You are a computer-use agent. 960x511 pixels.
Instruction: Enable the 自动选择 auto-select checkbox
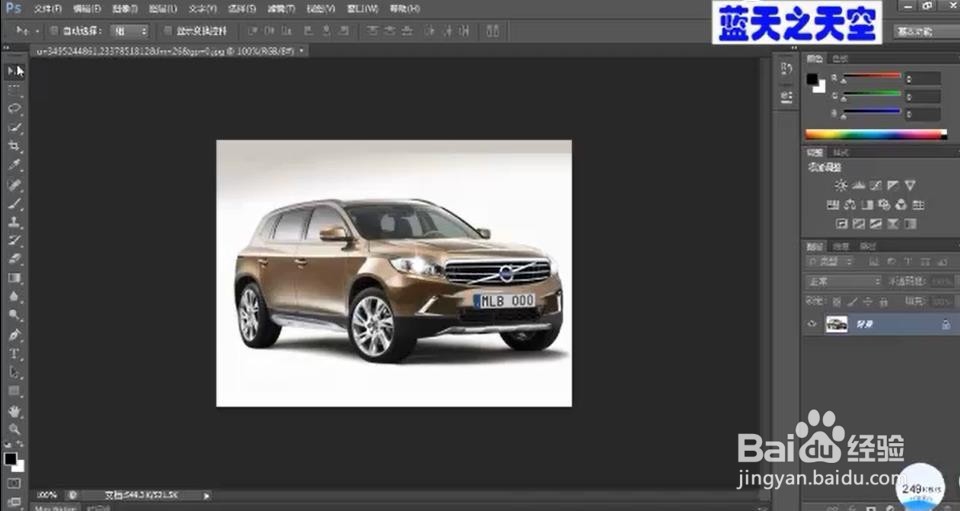point(54,31)
